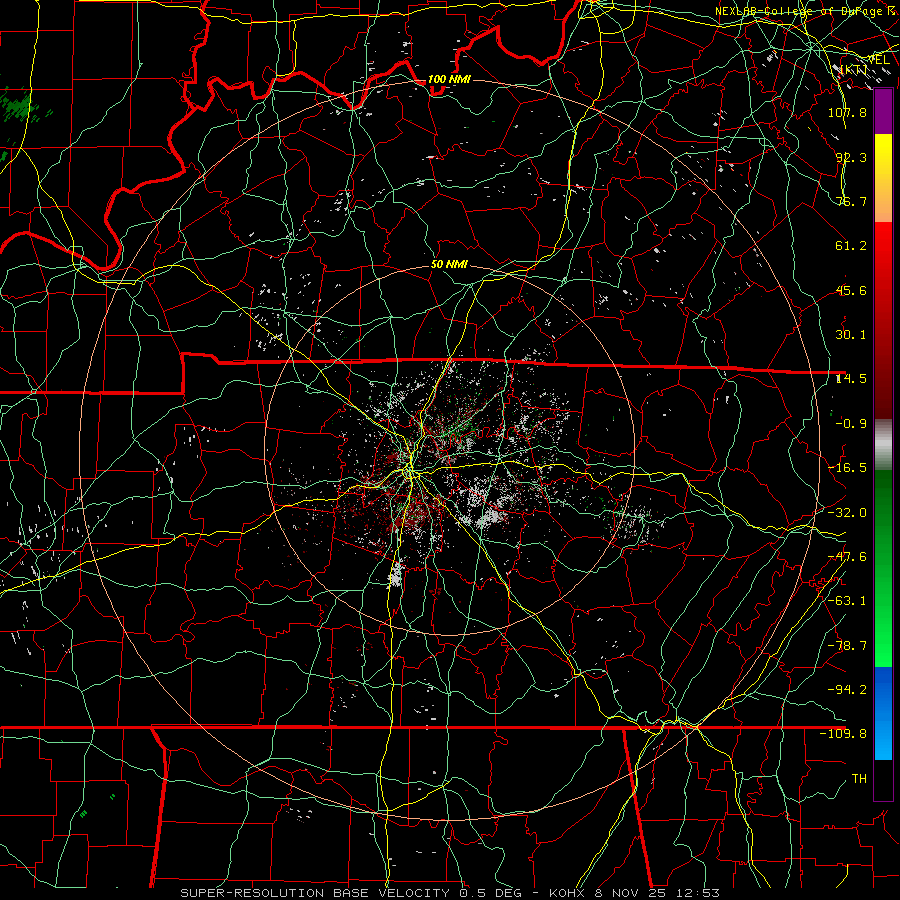Select the -78.7 velocity scale value
Image resolution: width=900 pixels, height=900 pixels.
tap(847, 646)
